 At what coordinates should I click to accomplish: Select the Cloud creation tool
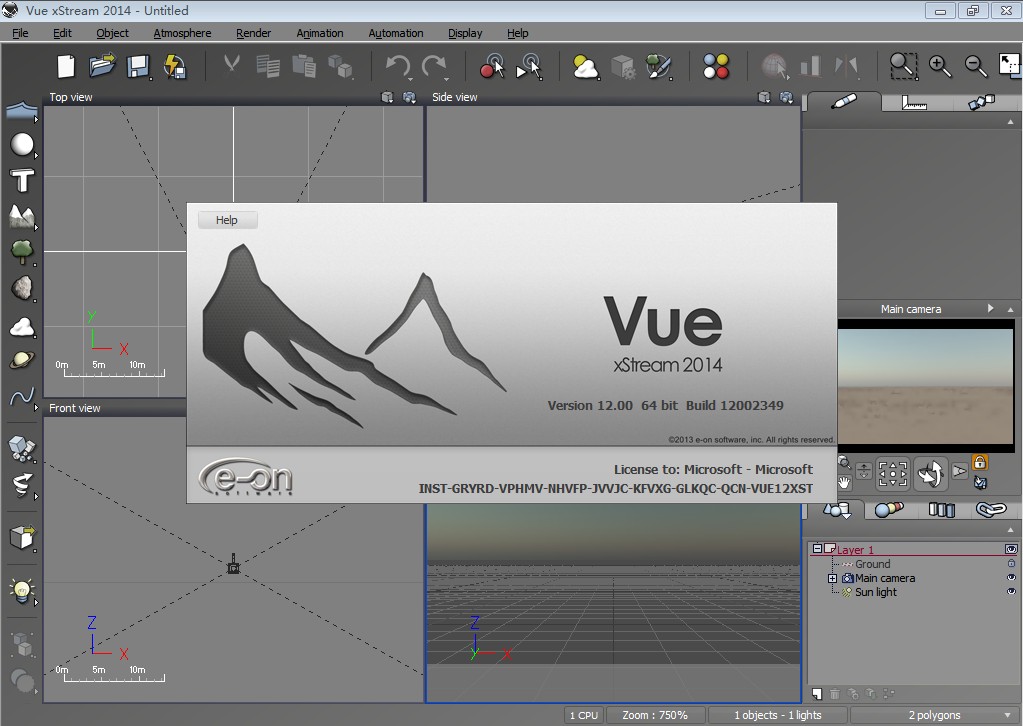tap(22, 324)
